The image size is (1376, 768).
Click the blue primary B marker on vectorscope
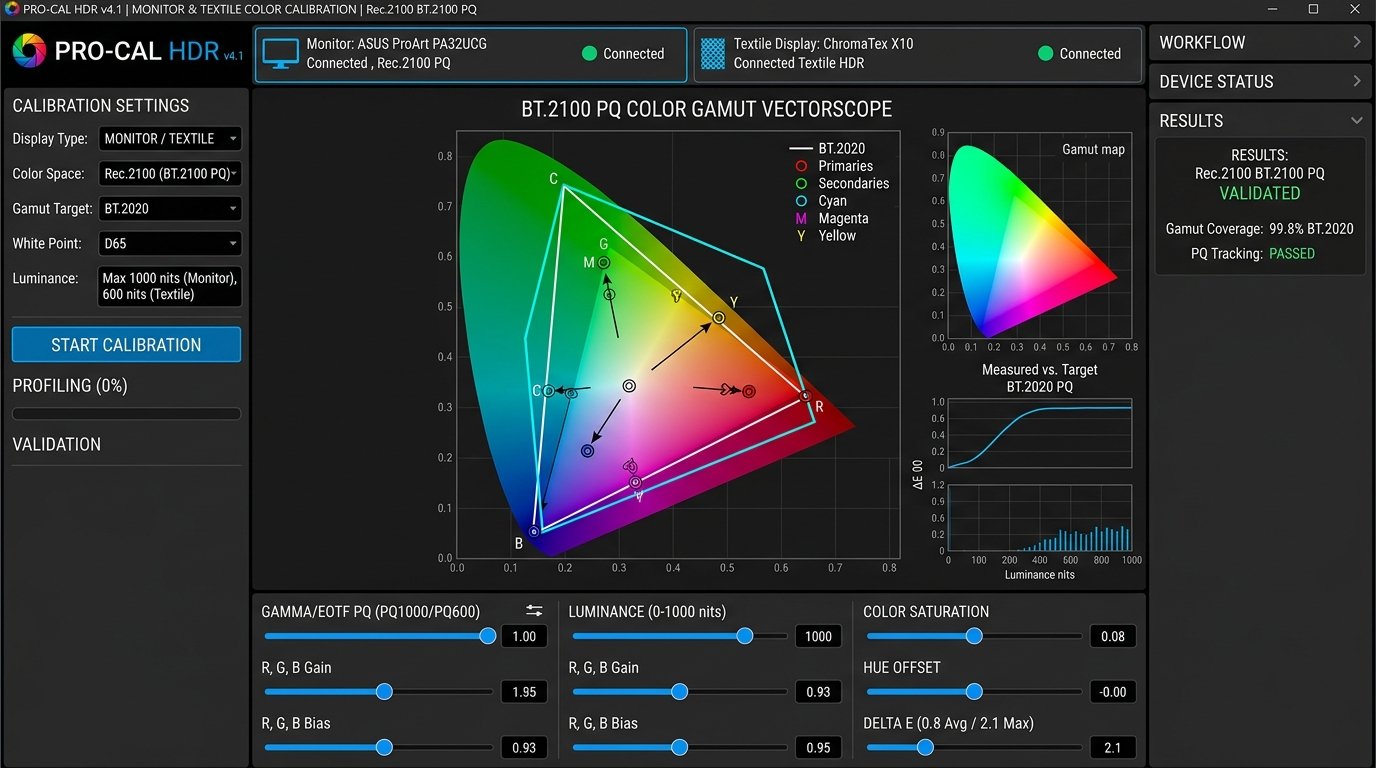pos(534,532)
